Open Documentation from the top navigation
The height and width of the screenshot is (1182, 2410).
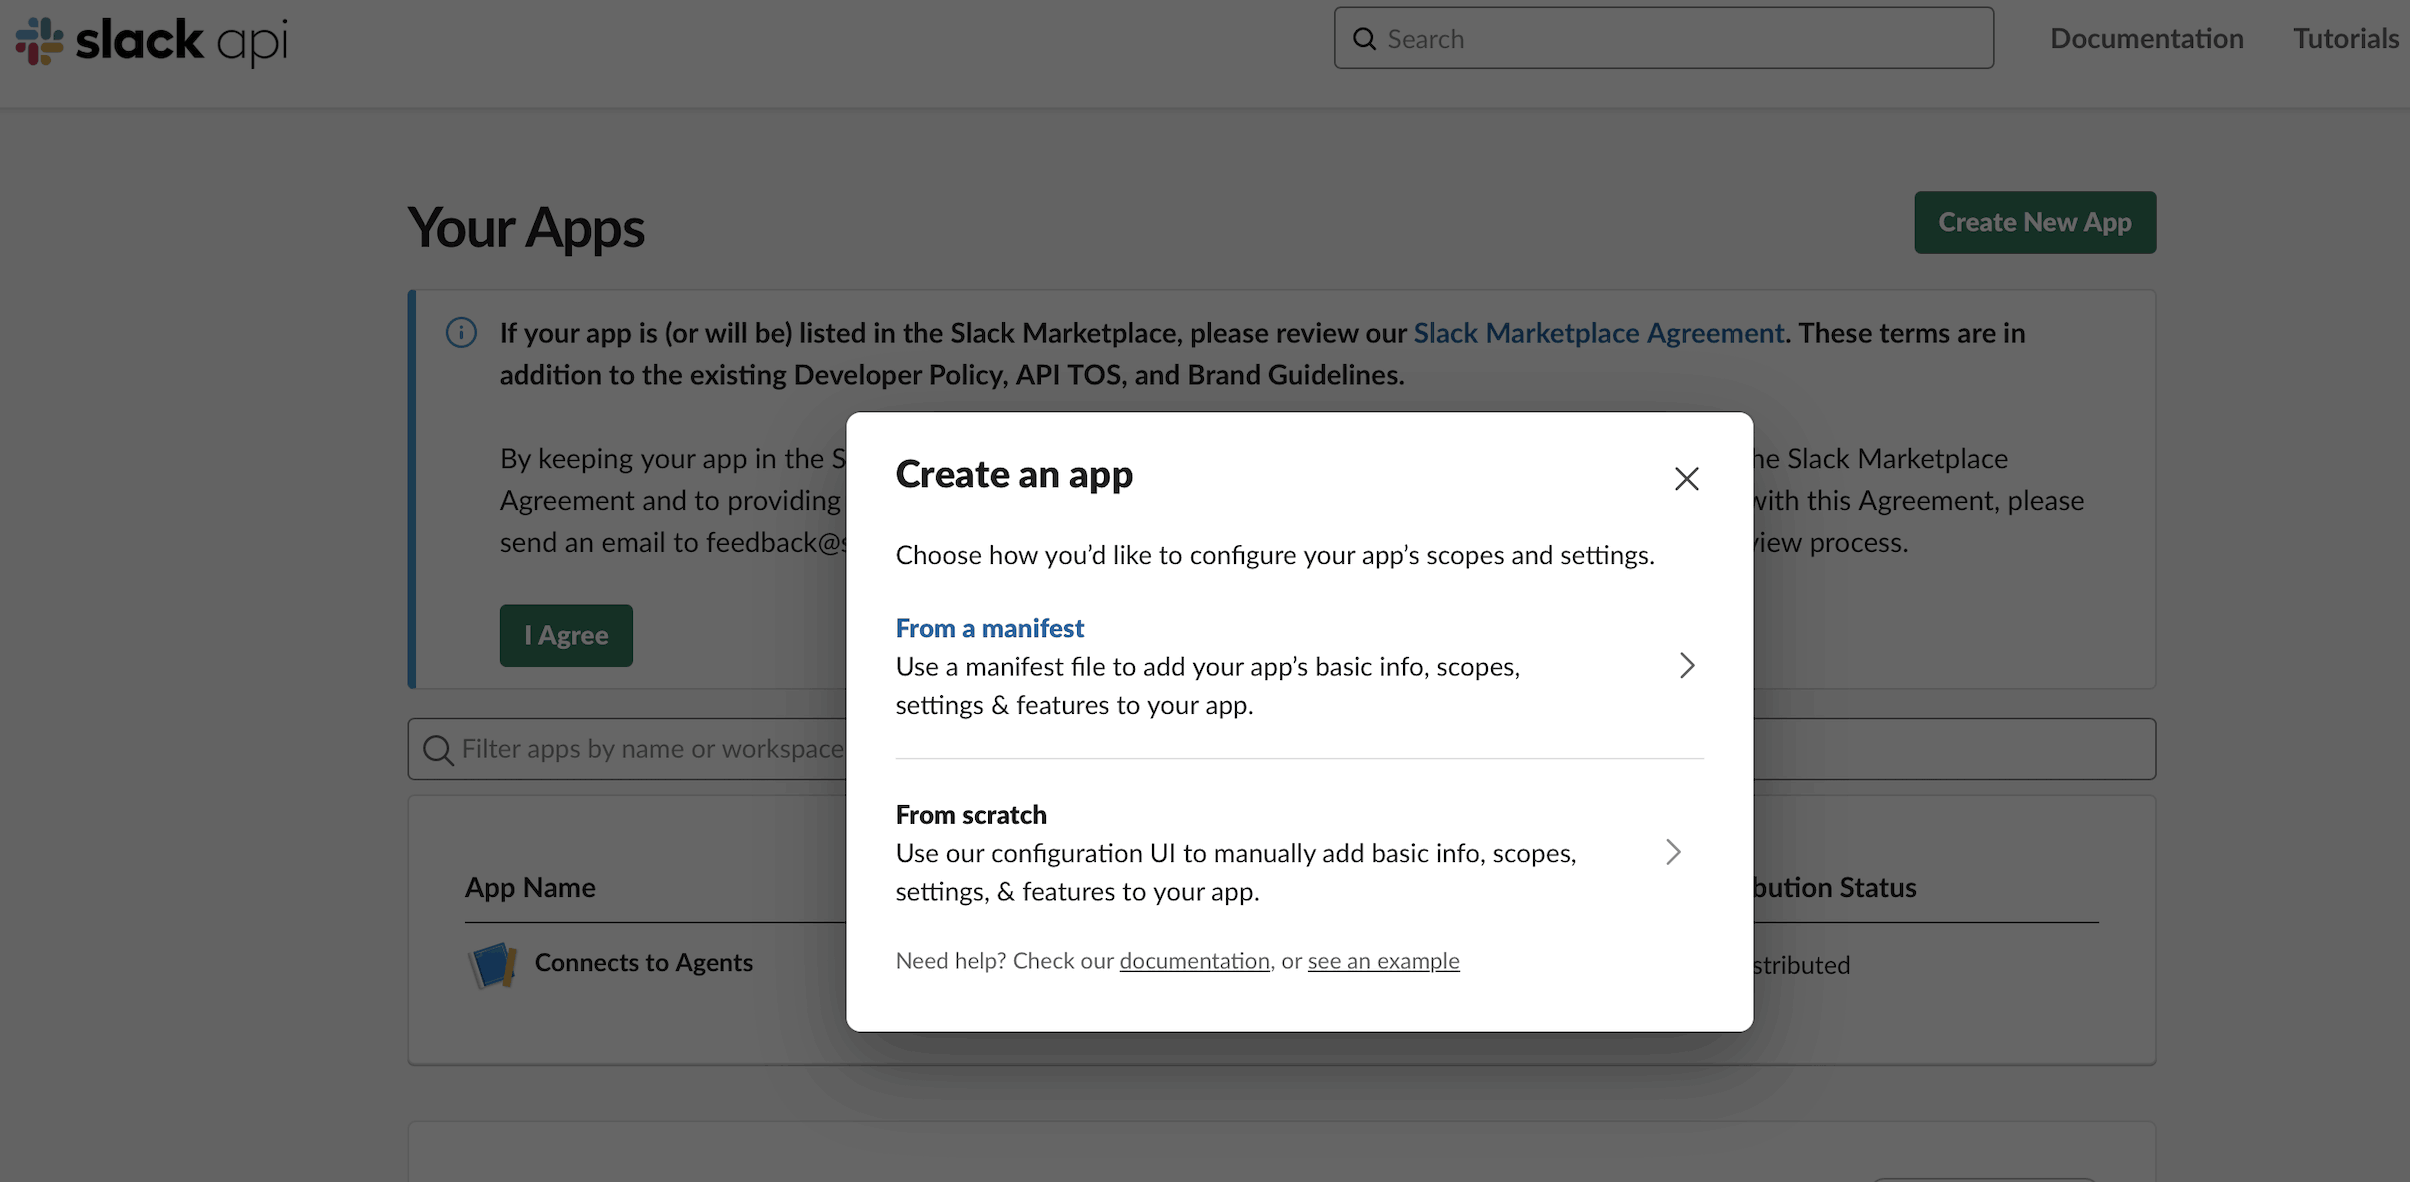tap(2145, 38)
